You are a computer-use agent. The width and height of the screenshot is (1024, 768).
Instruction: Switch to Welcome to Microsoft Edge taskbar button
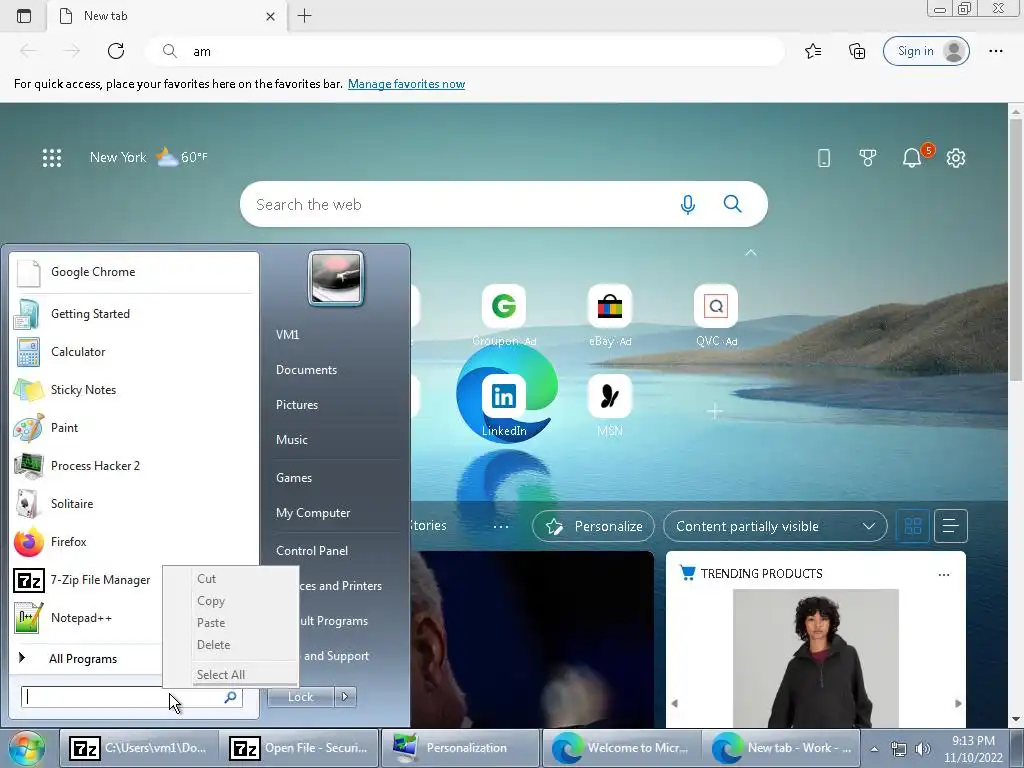tap(621, 748)
